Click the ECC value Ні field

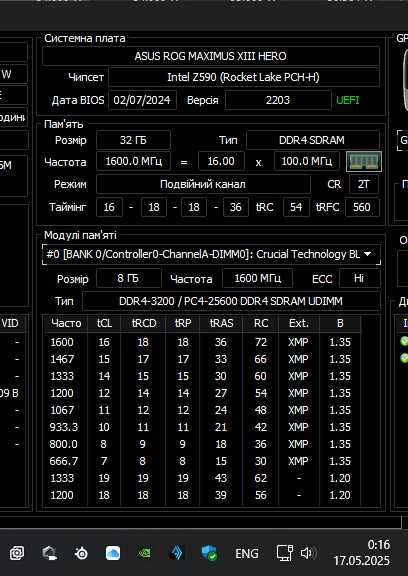click(359, 278)
